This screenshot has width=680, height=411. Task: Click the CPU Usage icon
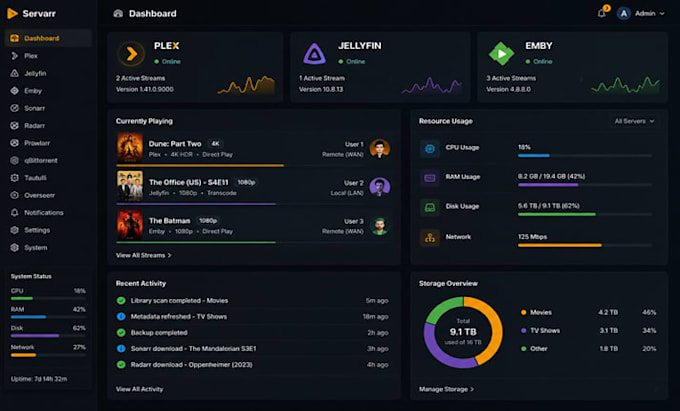[430, 148]
